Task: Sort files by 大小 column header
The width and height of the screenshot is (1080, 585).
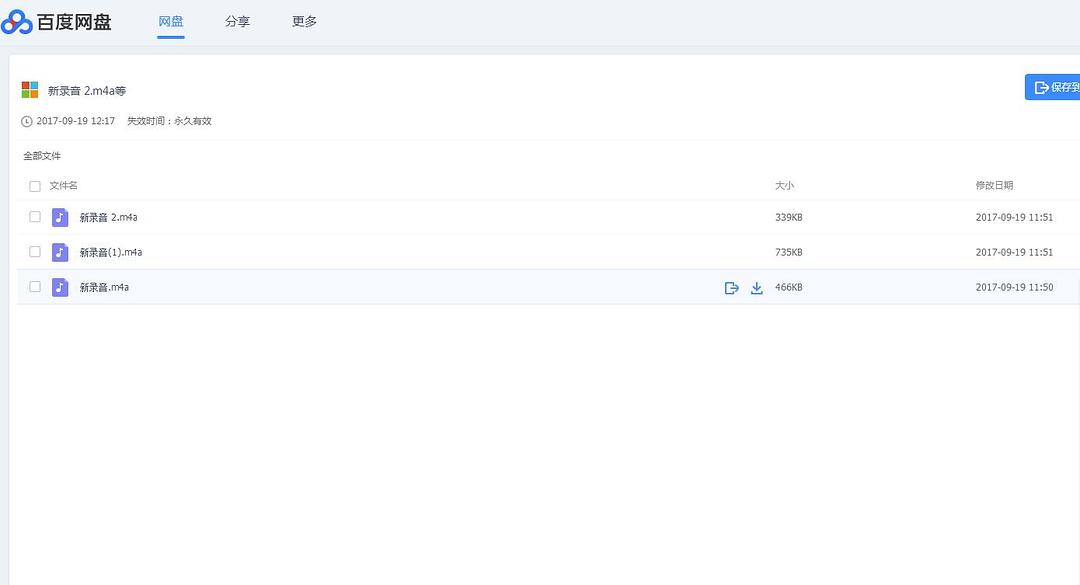Action: point(784,186)
